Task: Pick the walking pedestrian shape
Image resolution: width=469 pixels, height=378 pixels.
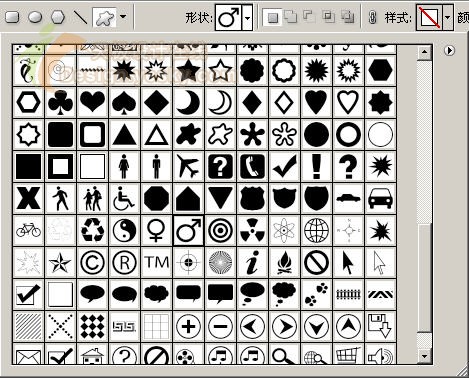Action: (x=60, y=198)
